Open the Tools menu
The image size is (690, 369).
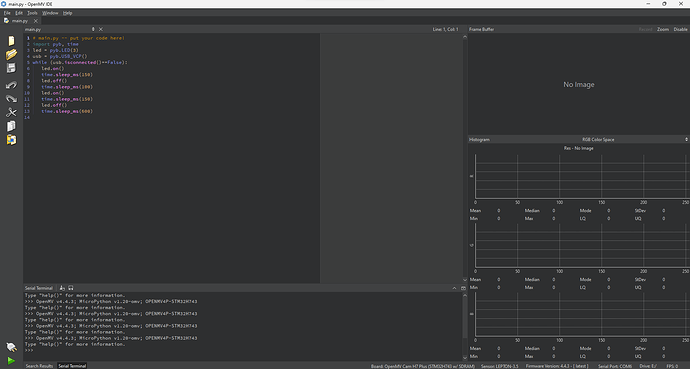(x=32, y=13)
